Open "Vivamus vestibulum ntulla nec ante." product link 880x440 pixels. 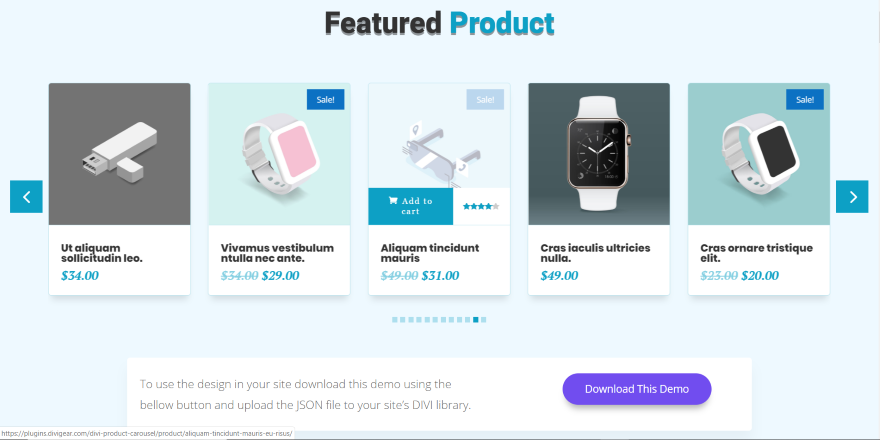tap(277, 253)
